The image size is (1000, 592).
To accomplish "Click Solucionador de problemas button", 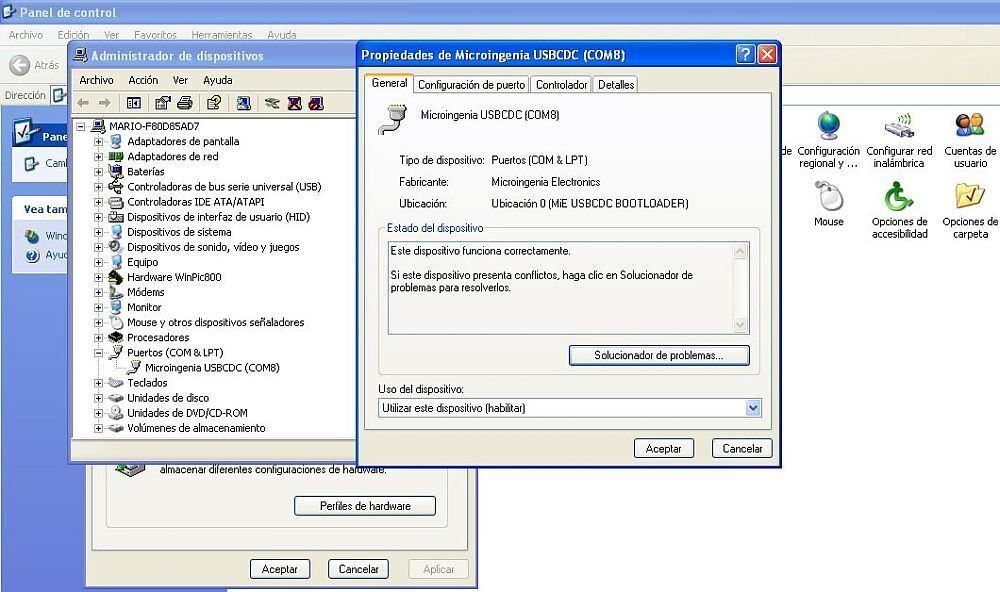I will click(x=659, y=355).
